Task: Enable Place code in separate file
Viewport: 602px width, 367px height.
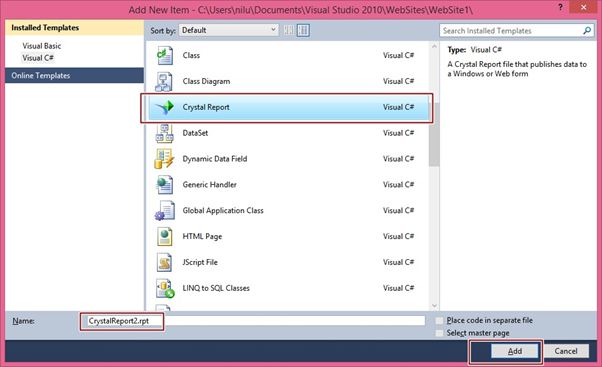Action: tap(440, 321)
